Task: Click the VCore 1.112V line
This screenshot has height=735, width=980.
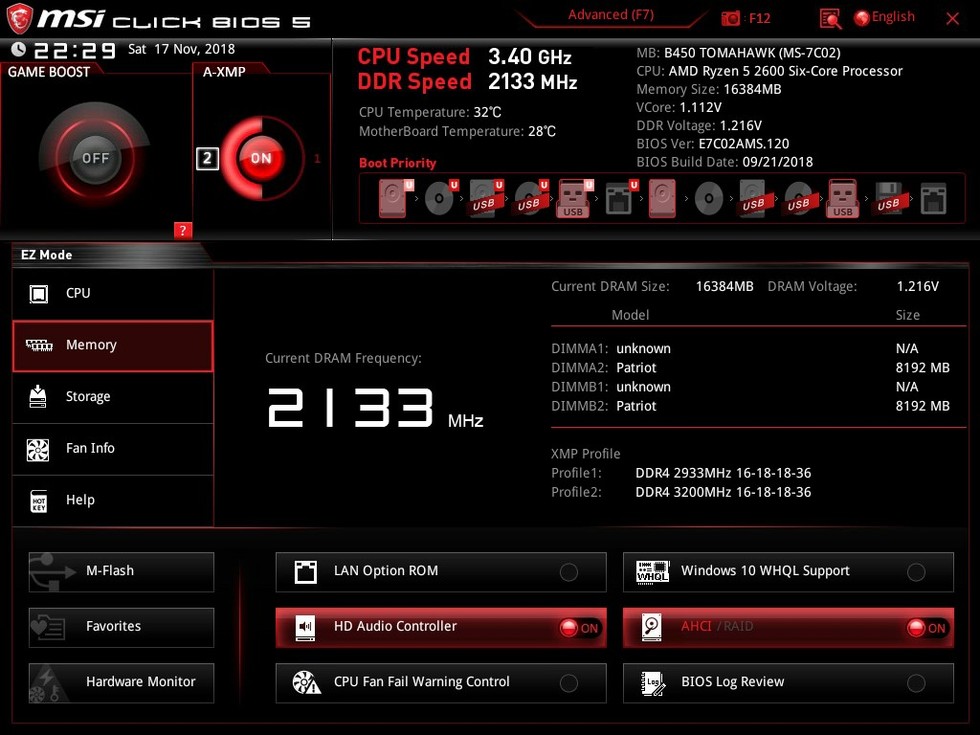Action: (679, 108)
